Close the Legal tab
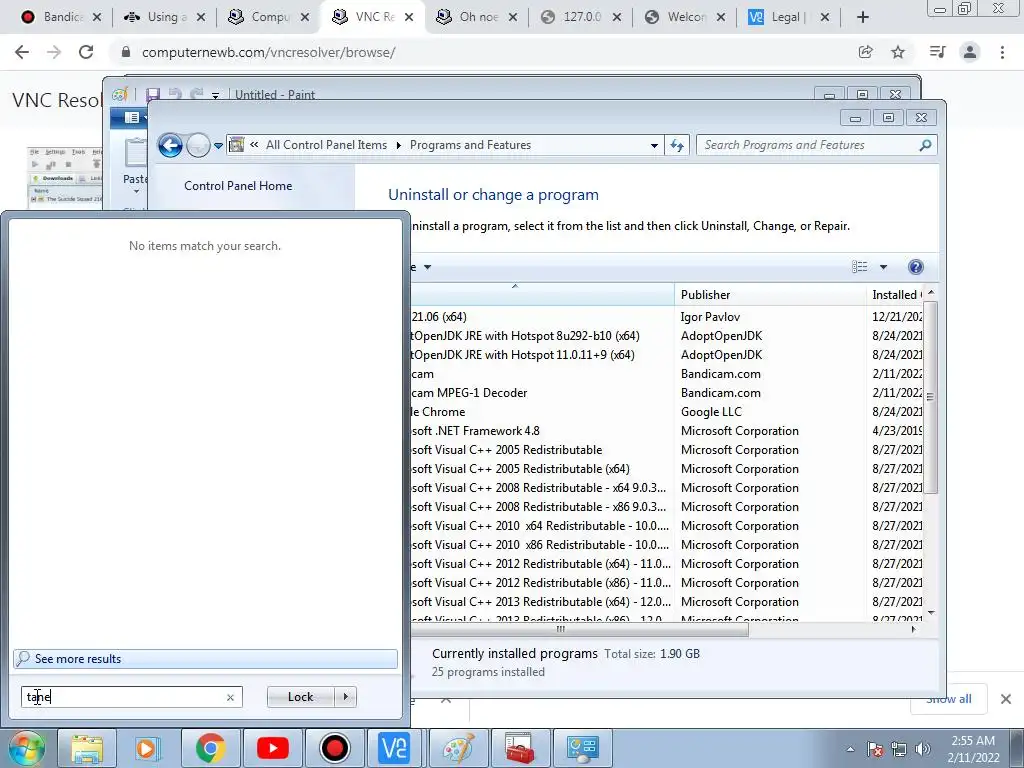The height and width of the screenshot is (768, 1024). pyautogui.click(x=825, y=17)
